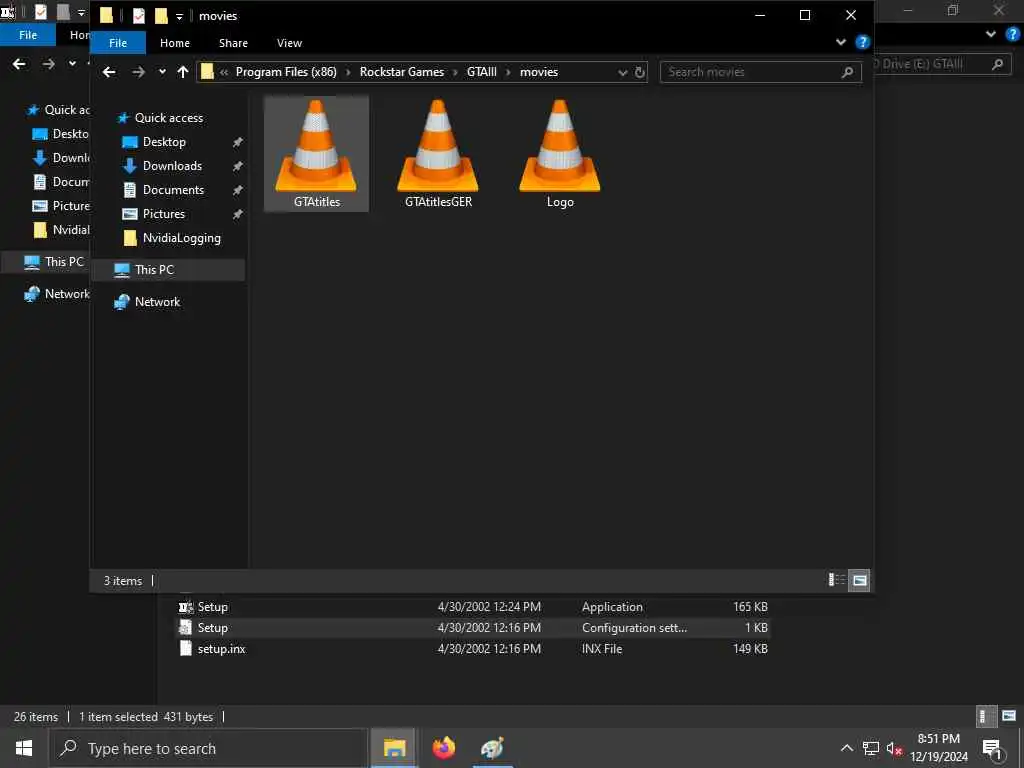Image resolution: width=1024 pixels, height=768 pixels.
Task: Navigate to Program Files (x86) breadcrumb
Action: [286, 72]
